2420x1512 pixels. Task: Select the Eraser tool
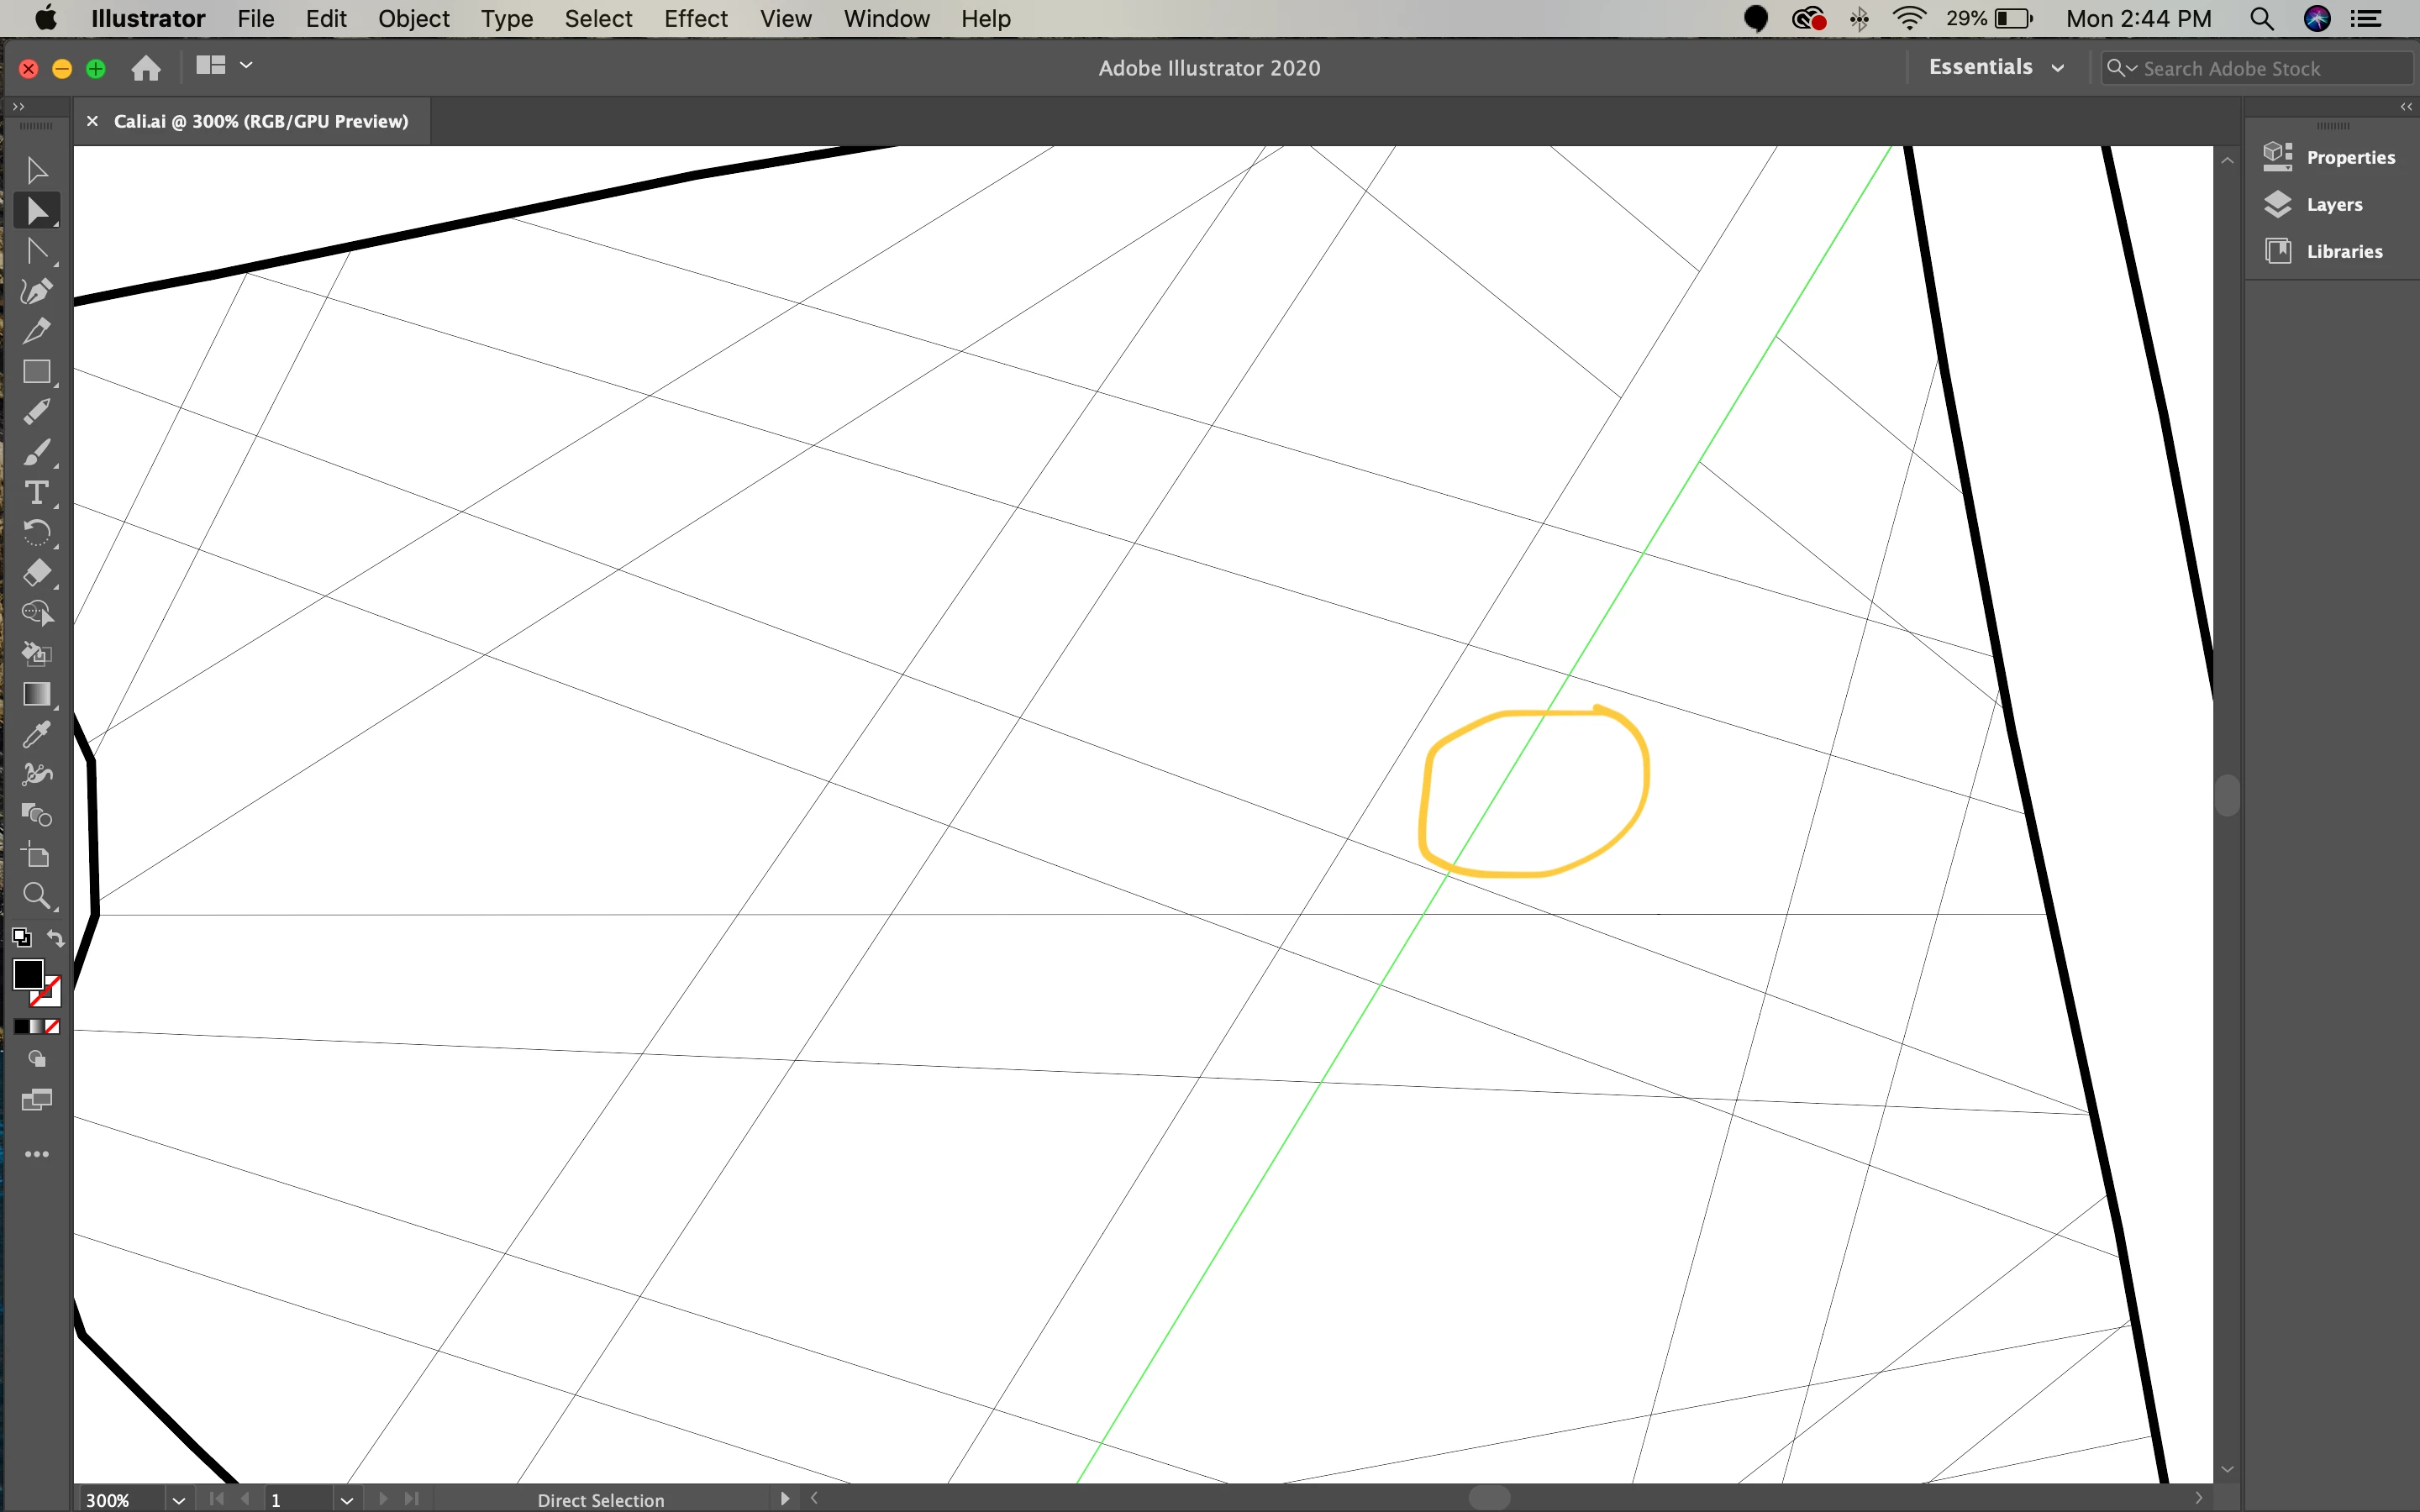point(37,573)
